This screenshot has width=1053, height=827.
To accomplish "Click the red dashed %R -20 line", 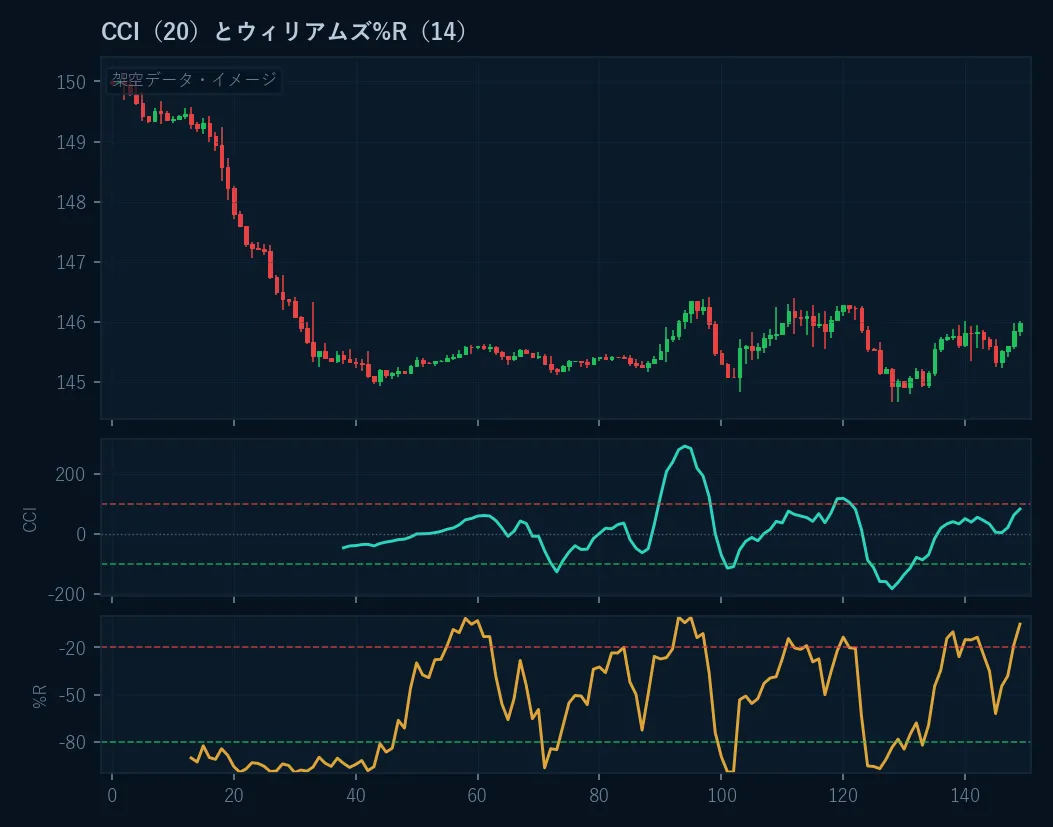I will tap(566, 648).
